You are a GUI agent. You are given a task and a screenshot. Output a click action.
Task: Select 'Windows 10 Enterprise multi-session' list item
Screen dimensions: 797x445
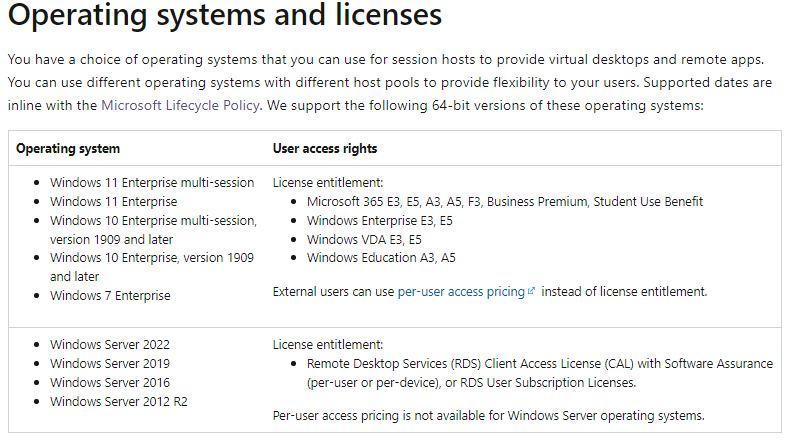point(154,230)
